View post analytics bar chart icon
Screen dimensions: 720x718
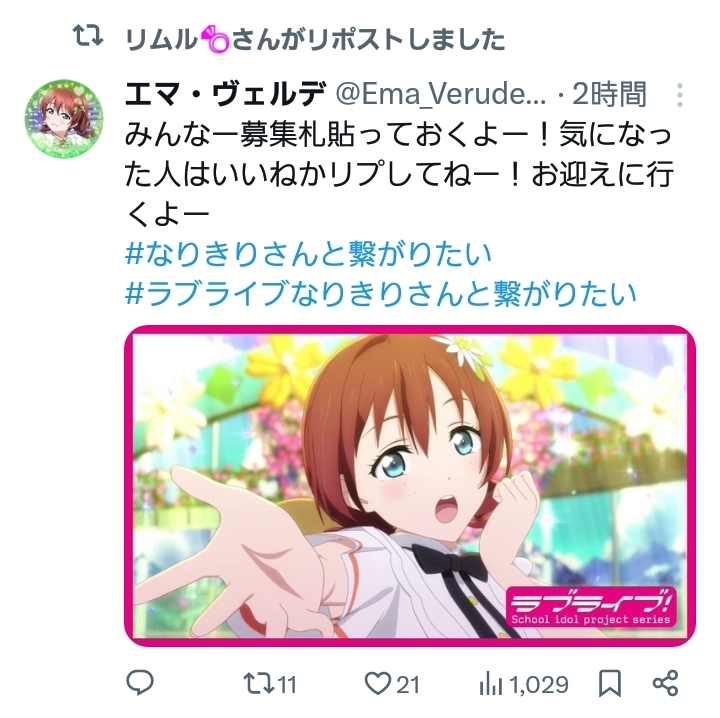pos(490,684)
